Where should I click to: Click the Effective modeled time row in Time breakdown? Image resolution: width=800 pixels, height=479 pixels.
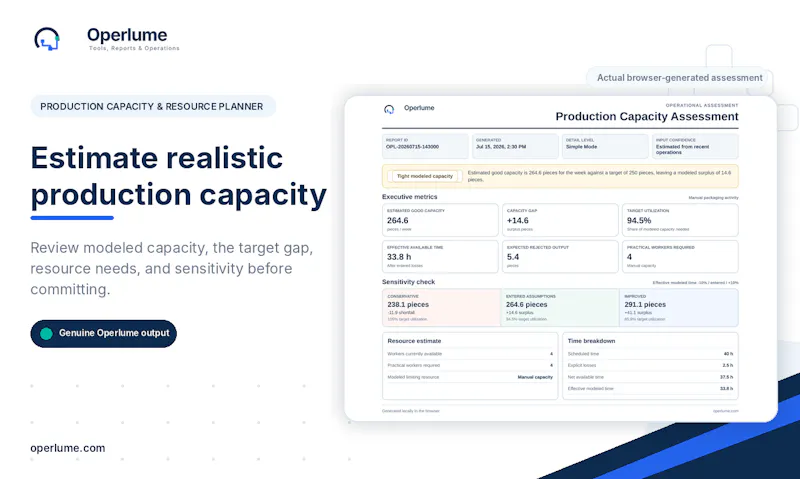coord(651,389)
